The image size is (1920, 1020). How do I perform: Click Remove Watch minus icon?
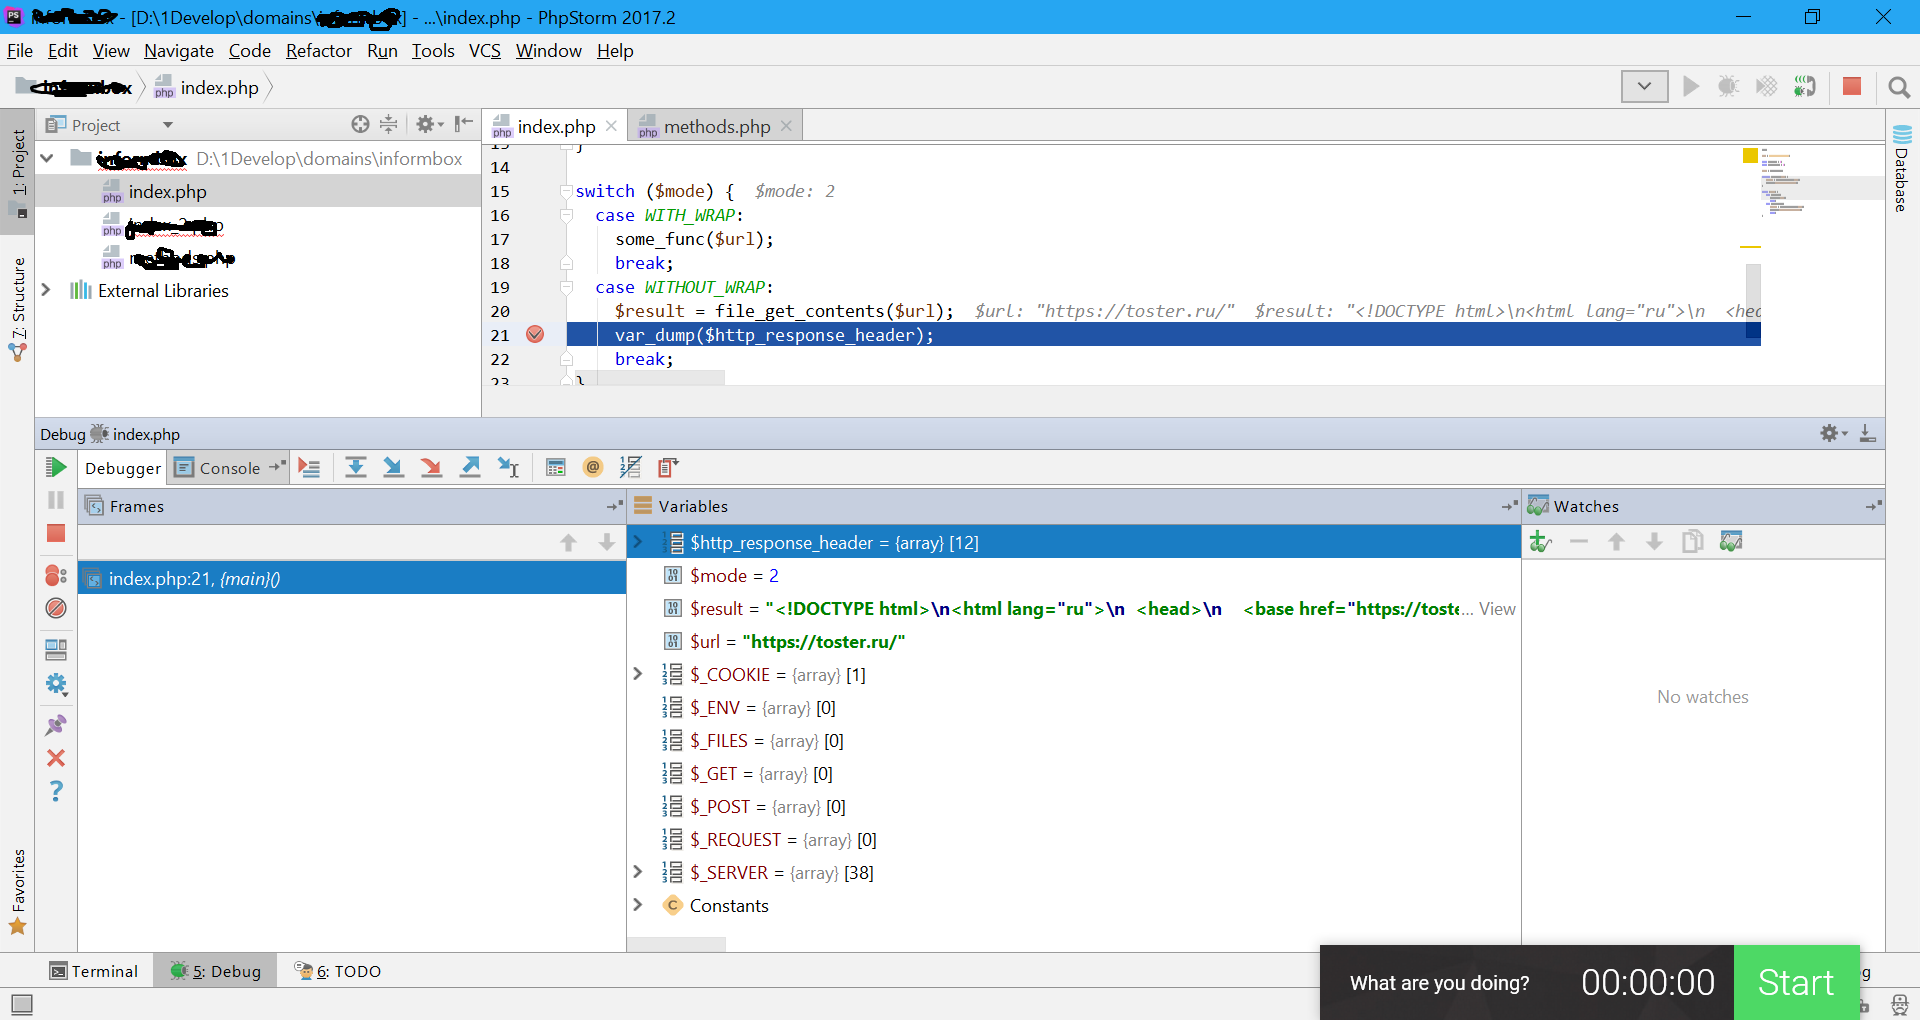1579,542
